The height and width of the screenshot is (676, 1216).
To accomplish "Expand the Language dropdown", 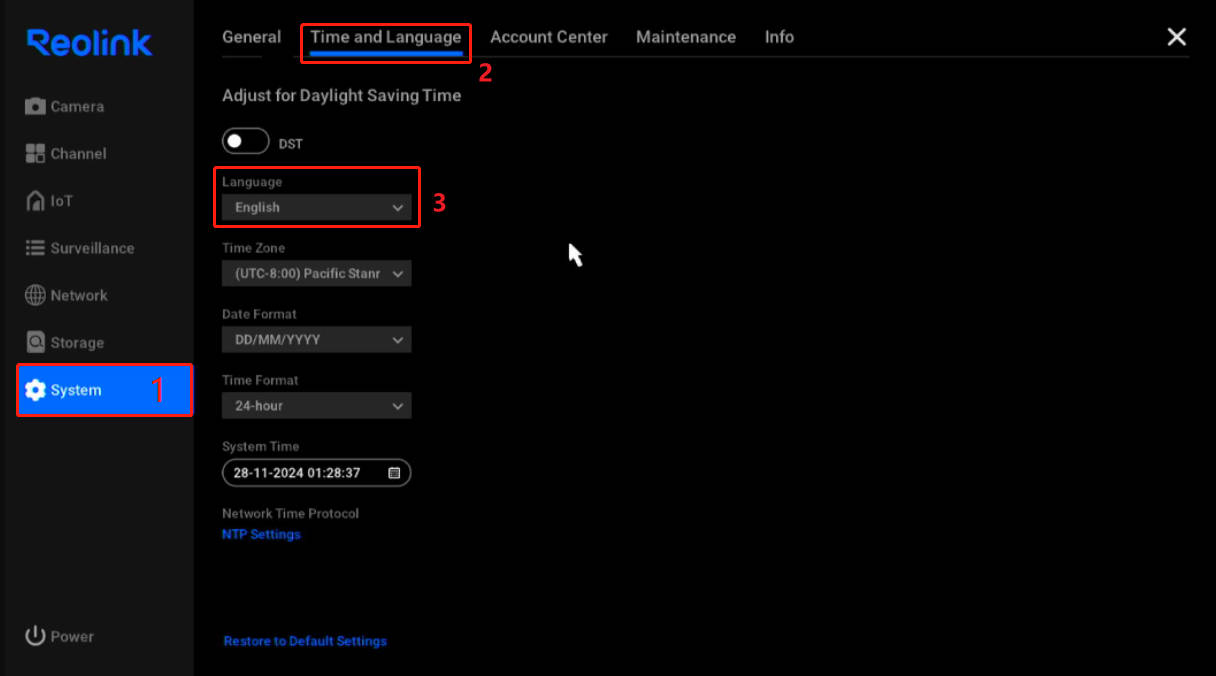I will (x=316, y=208).
